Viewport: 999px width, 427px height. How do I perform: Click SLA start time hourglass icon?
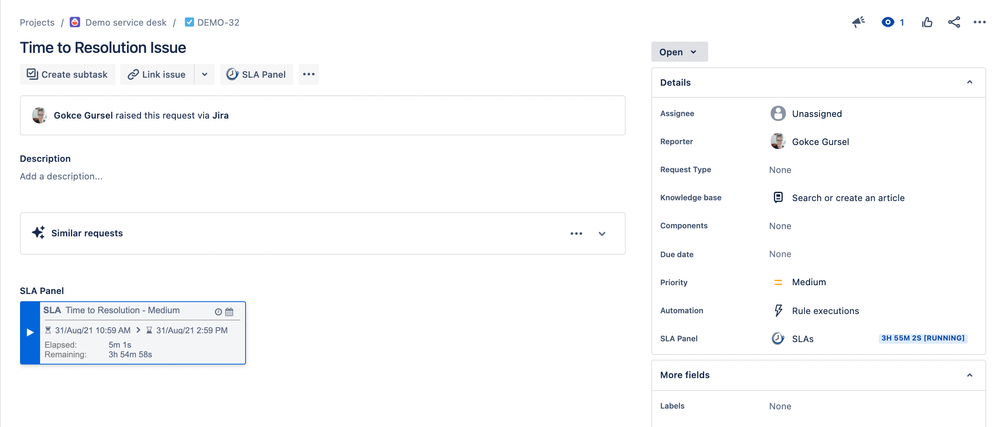click(x=48, y=331)
